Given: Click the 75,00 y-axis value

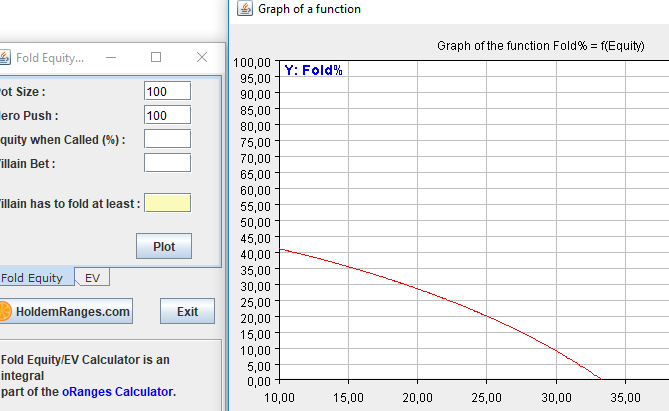Looking at the screenshot, I should (x=255, y=143).
